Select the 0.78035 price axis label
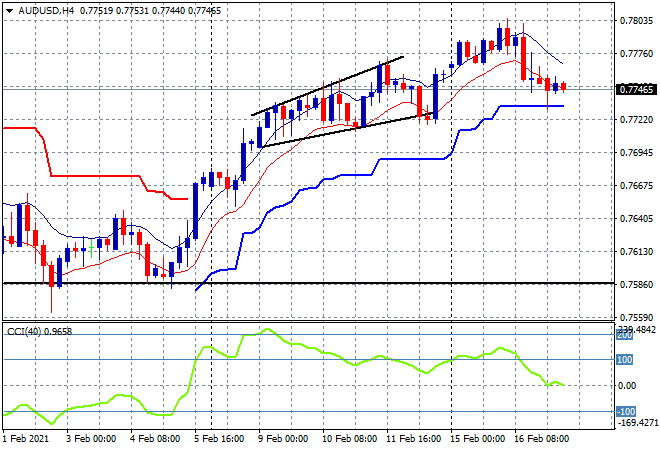The image size is (660, 450). (636, 21)
